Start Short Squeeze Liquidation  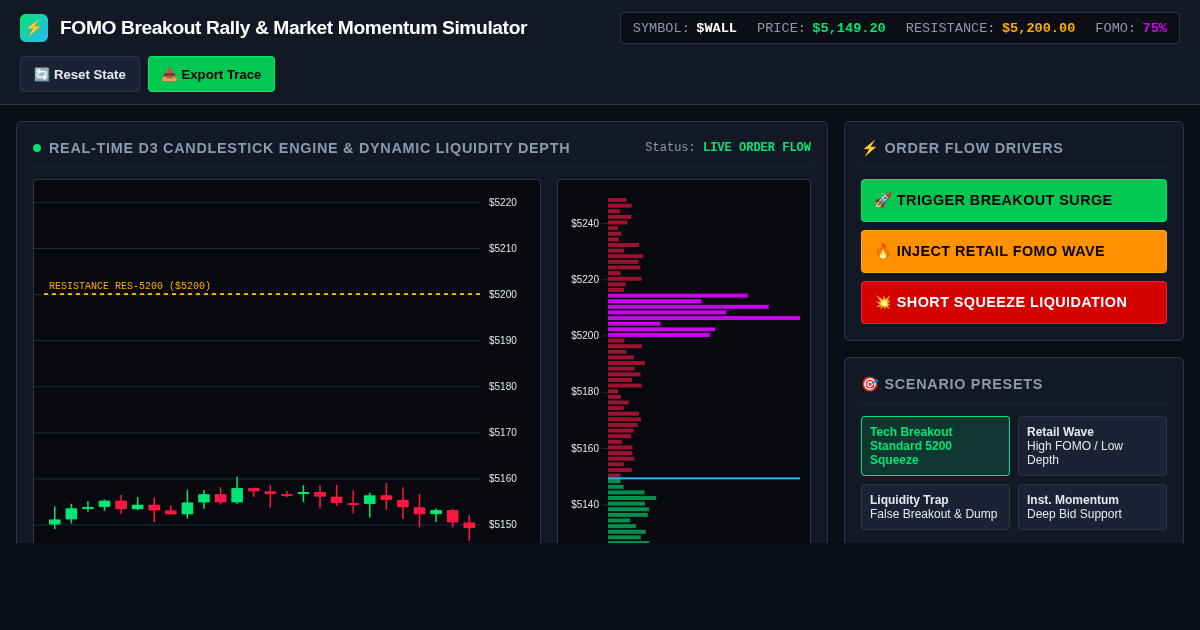tap(1014, 302)
